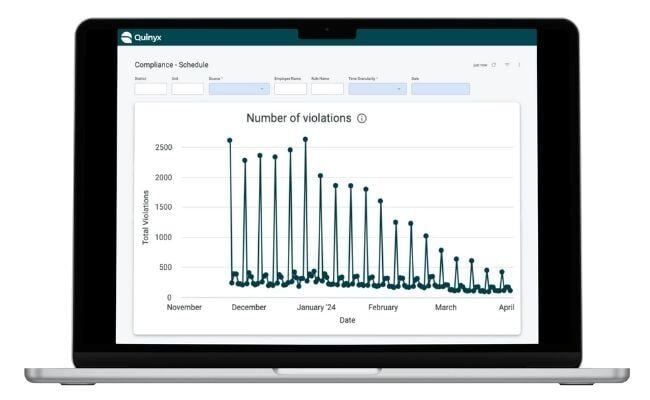Click the last data point near April
This screenshot has height=400, width=650.
[x=510, y=290]
